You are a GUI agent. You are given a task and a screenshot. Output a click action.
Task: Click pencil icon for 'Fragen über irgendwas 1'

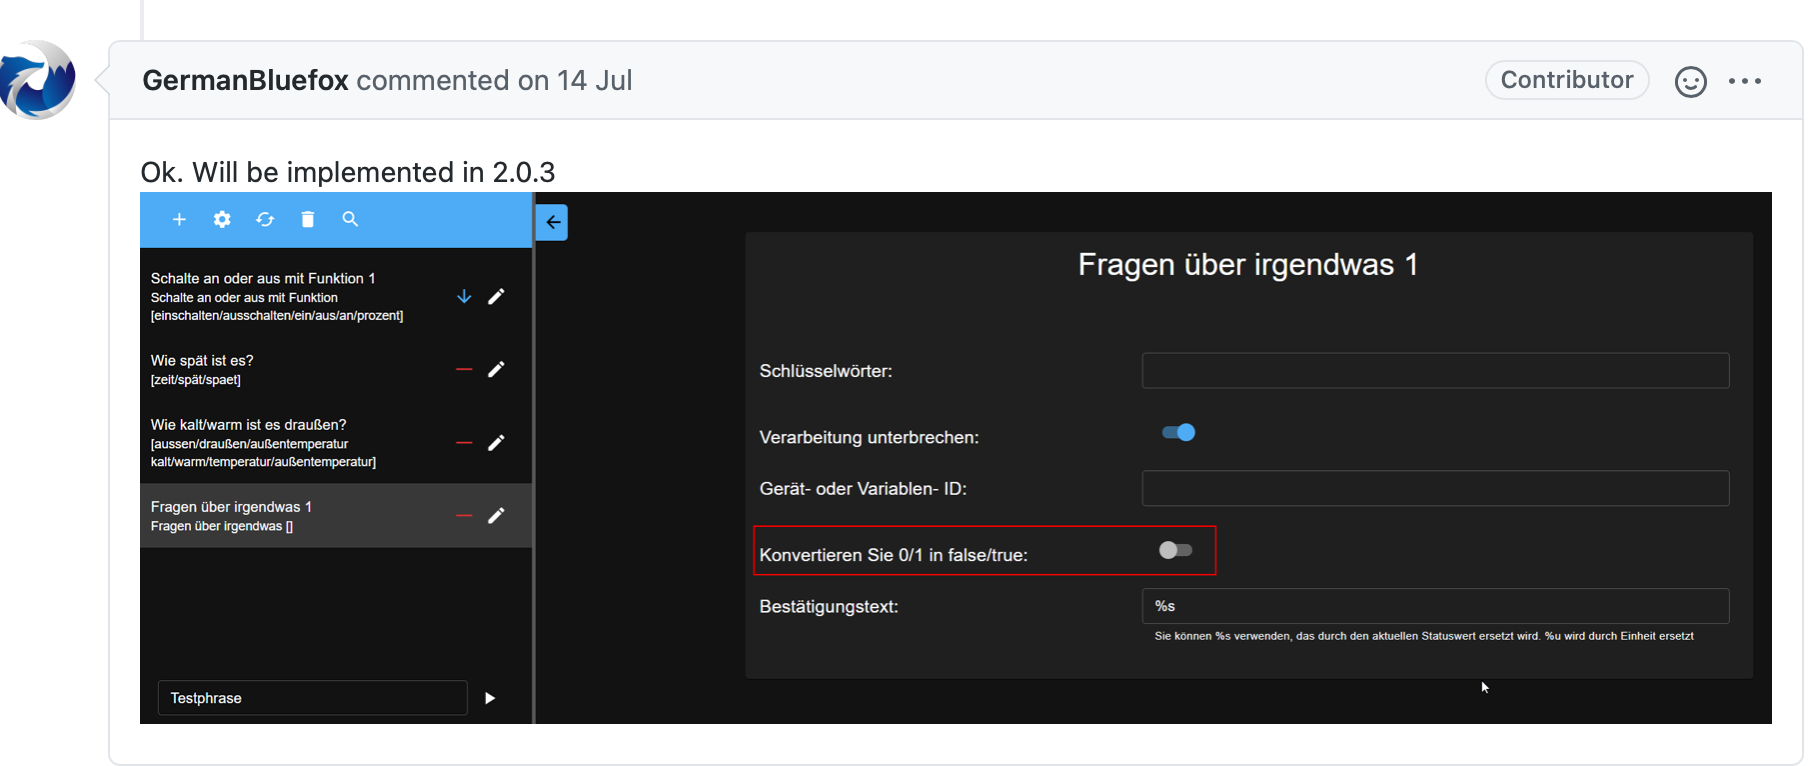point(496,516)
